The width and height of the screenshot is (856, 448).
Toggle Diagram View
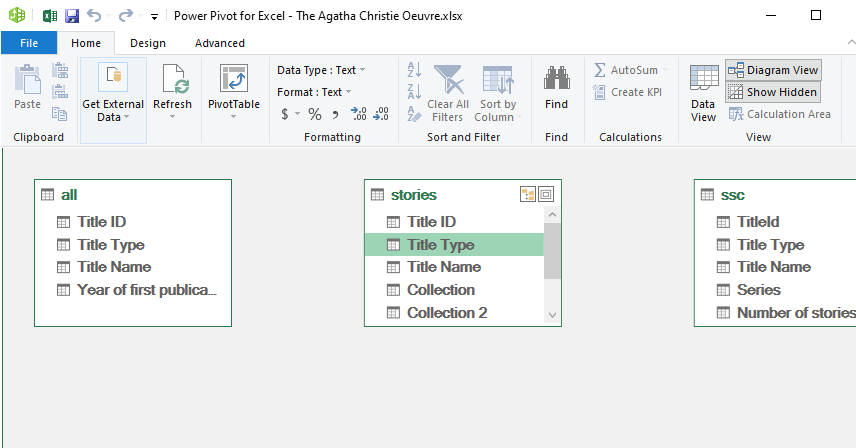[774, 70]
